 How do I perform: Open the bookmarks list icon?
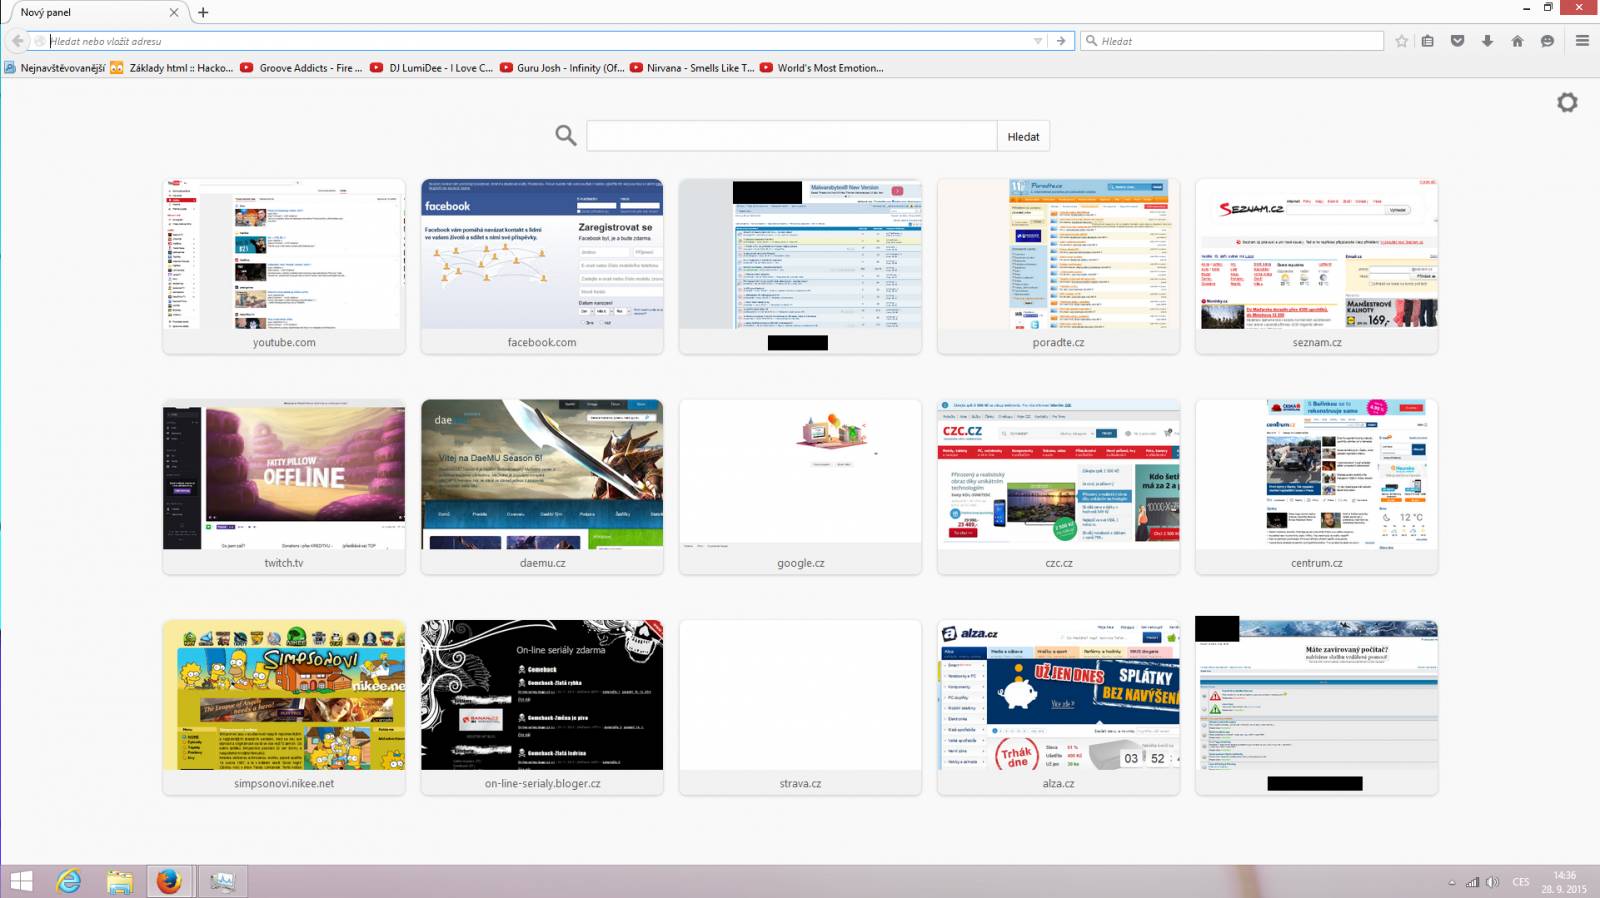1428,41
